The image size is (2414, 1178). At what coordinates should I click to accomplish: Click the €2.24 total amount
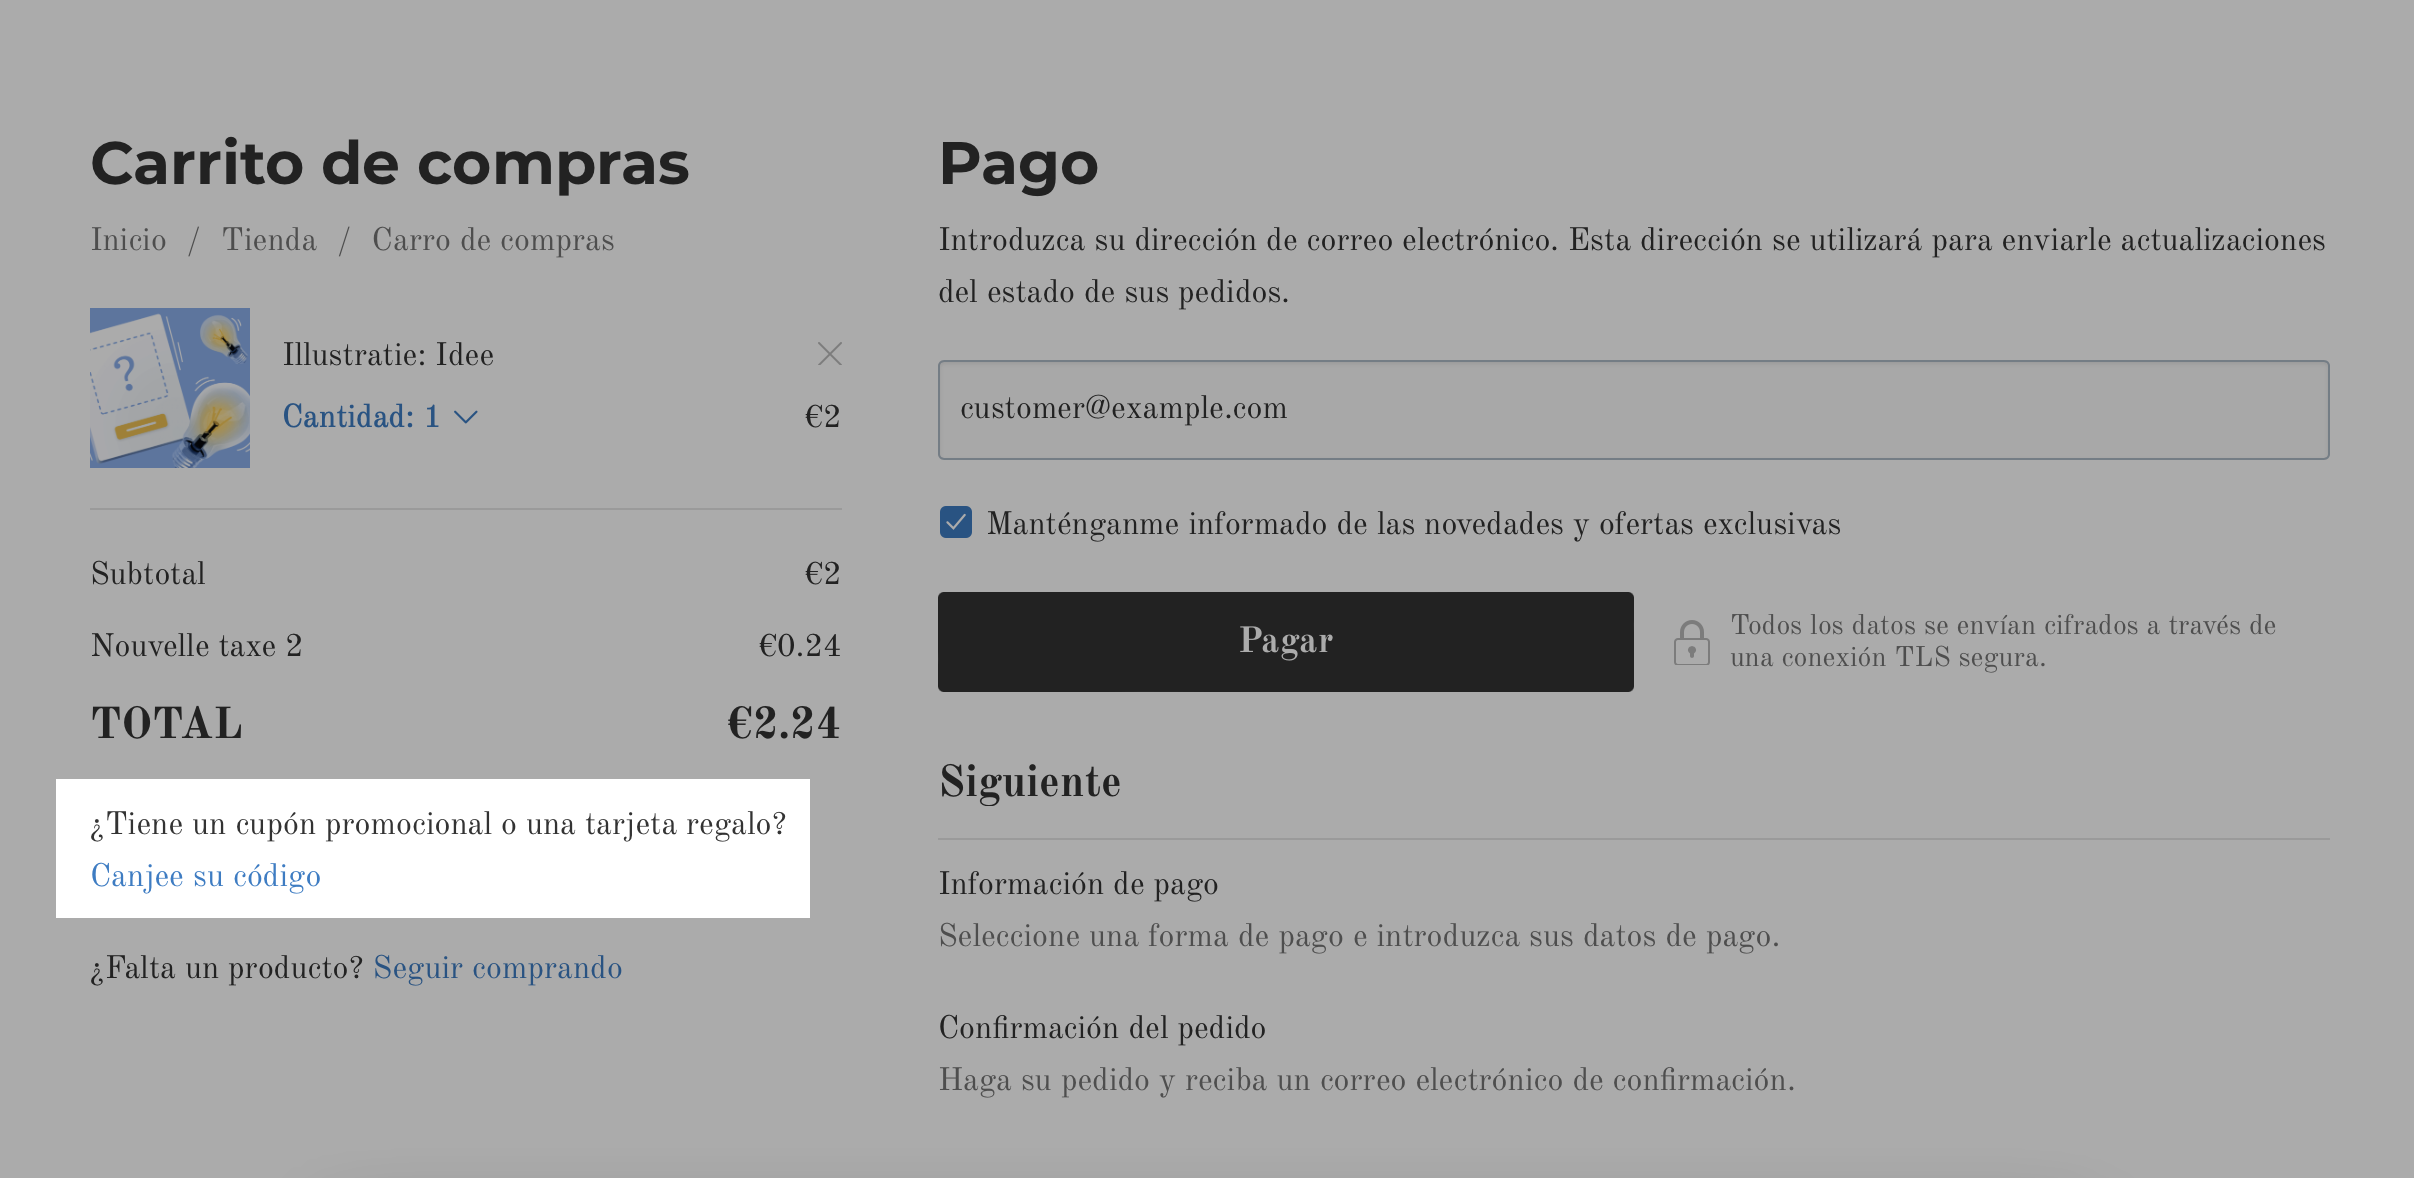[x=783, y=723]
